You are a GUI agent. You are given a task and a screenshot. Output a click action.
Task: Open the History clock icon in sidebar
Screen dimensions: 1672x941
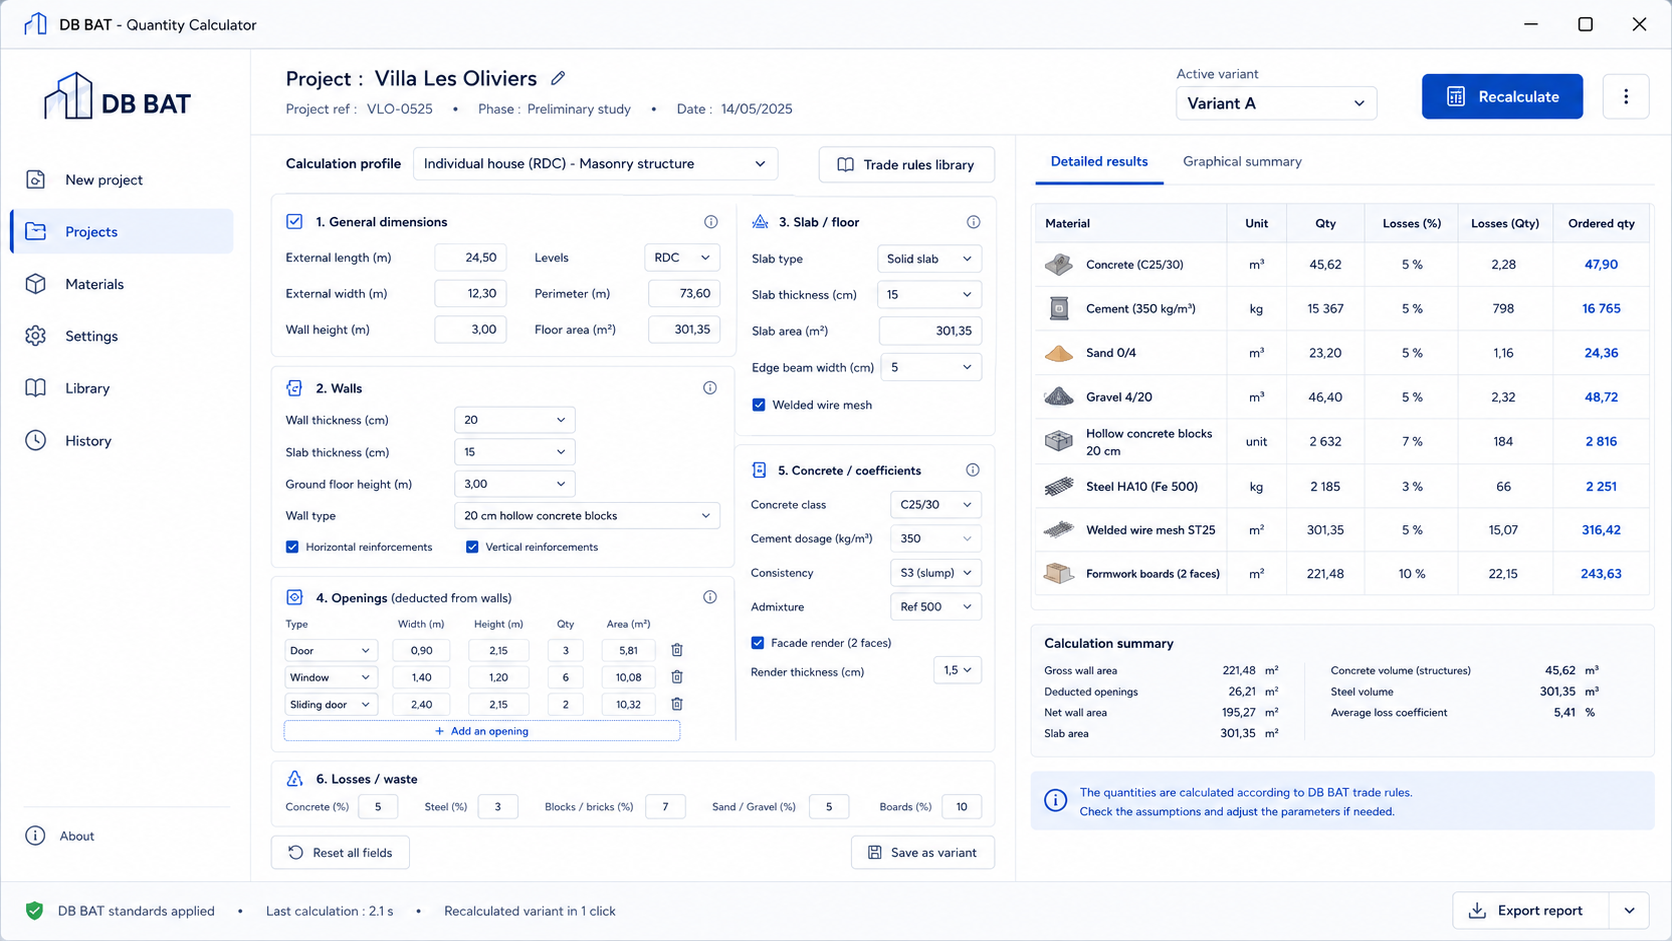36,440
